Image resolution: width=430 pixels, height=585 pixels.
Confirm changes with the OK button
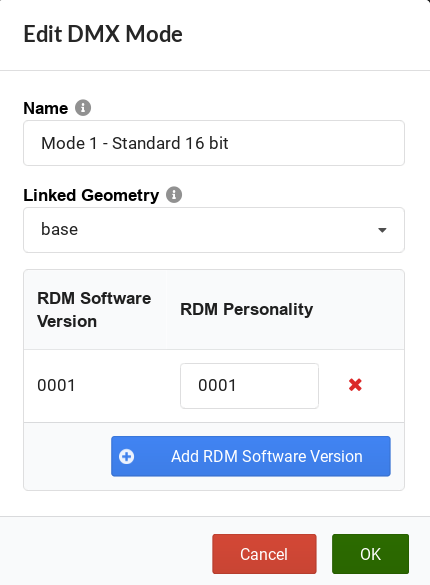(x=370, y=554)
